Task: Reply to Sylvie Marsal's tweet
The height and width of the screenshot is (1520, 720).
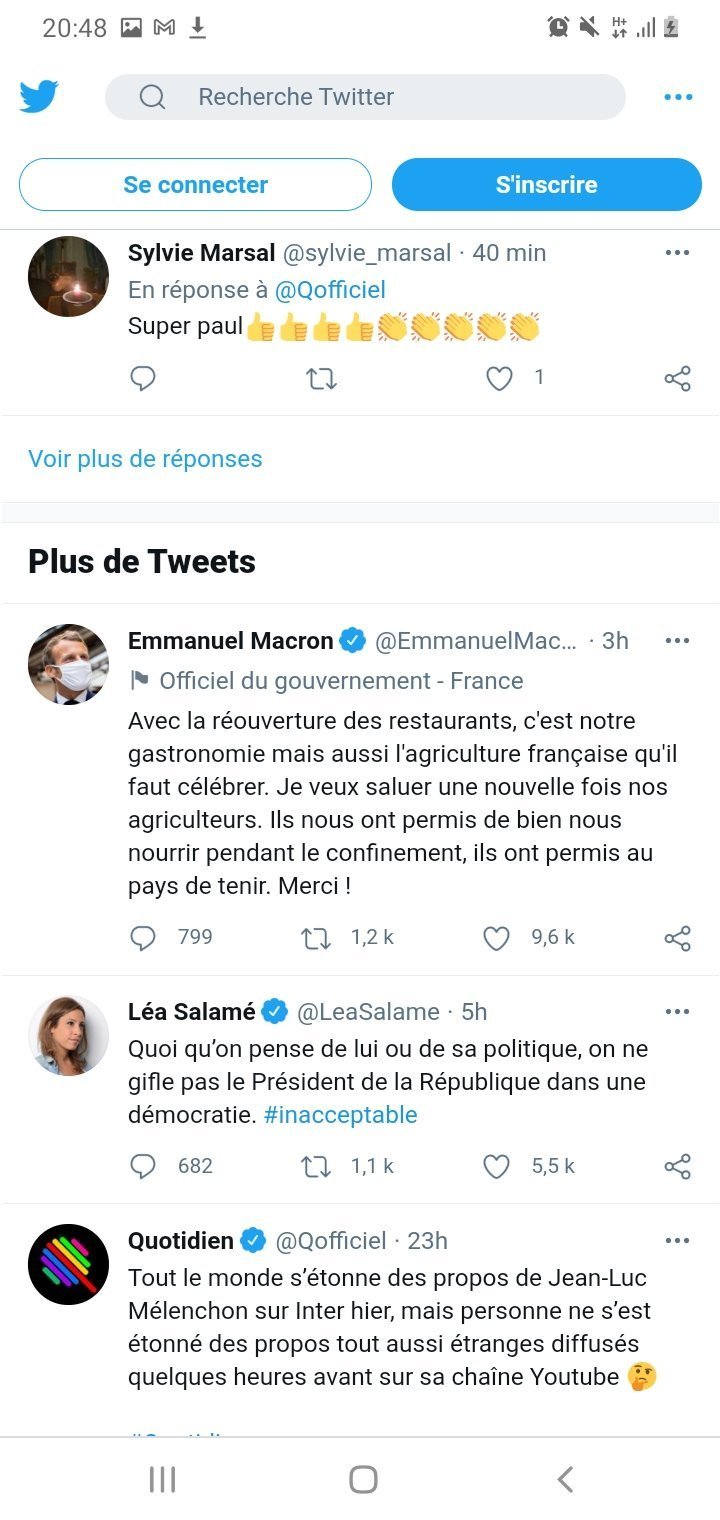Action: click(x=143, y=378)
